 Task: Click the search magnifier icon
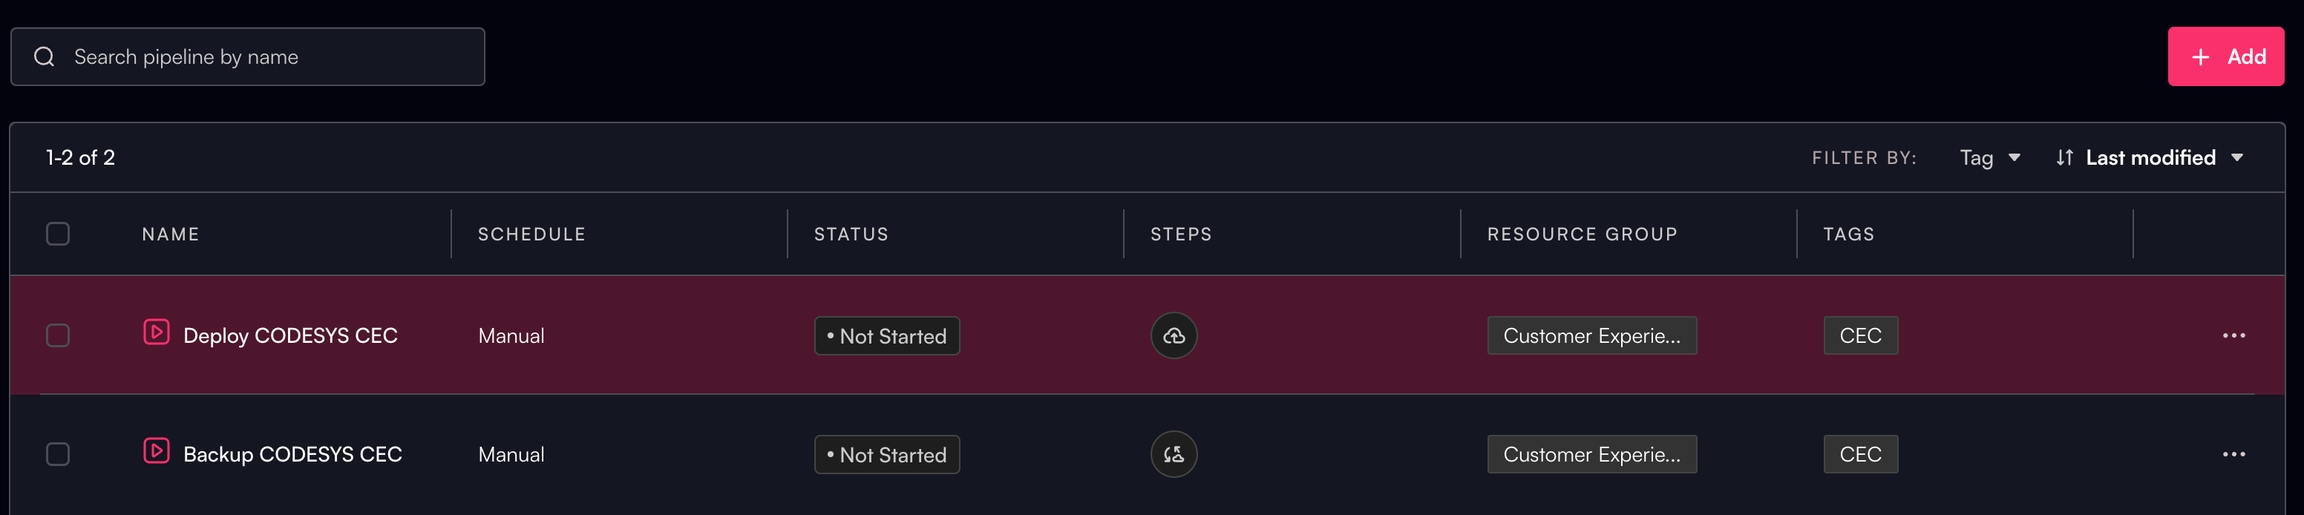(x=44, y=57)
